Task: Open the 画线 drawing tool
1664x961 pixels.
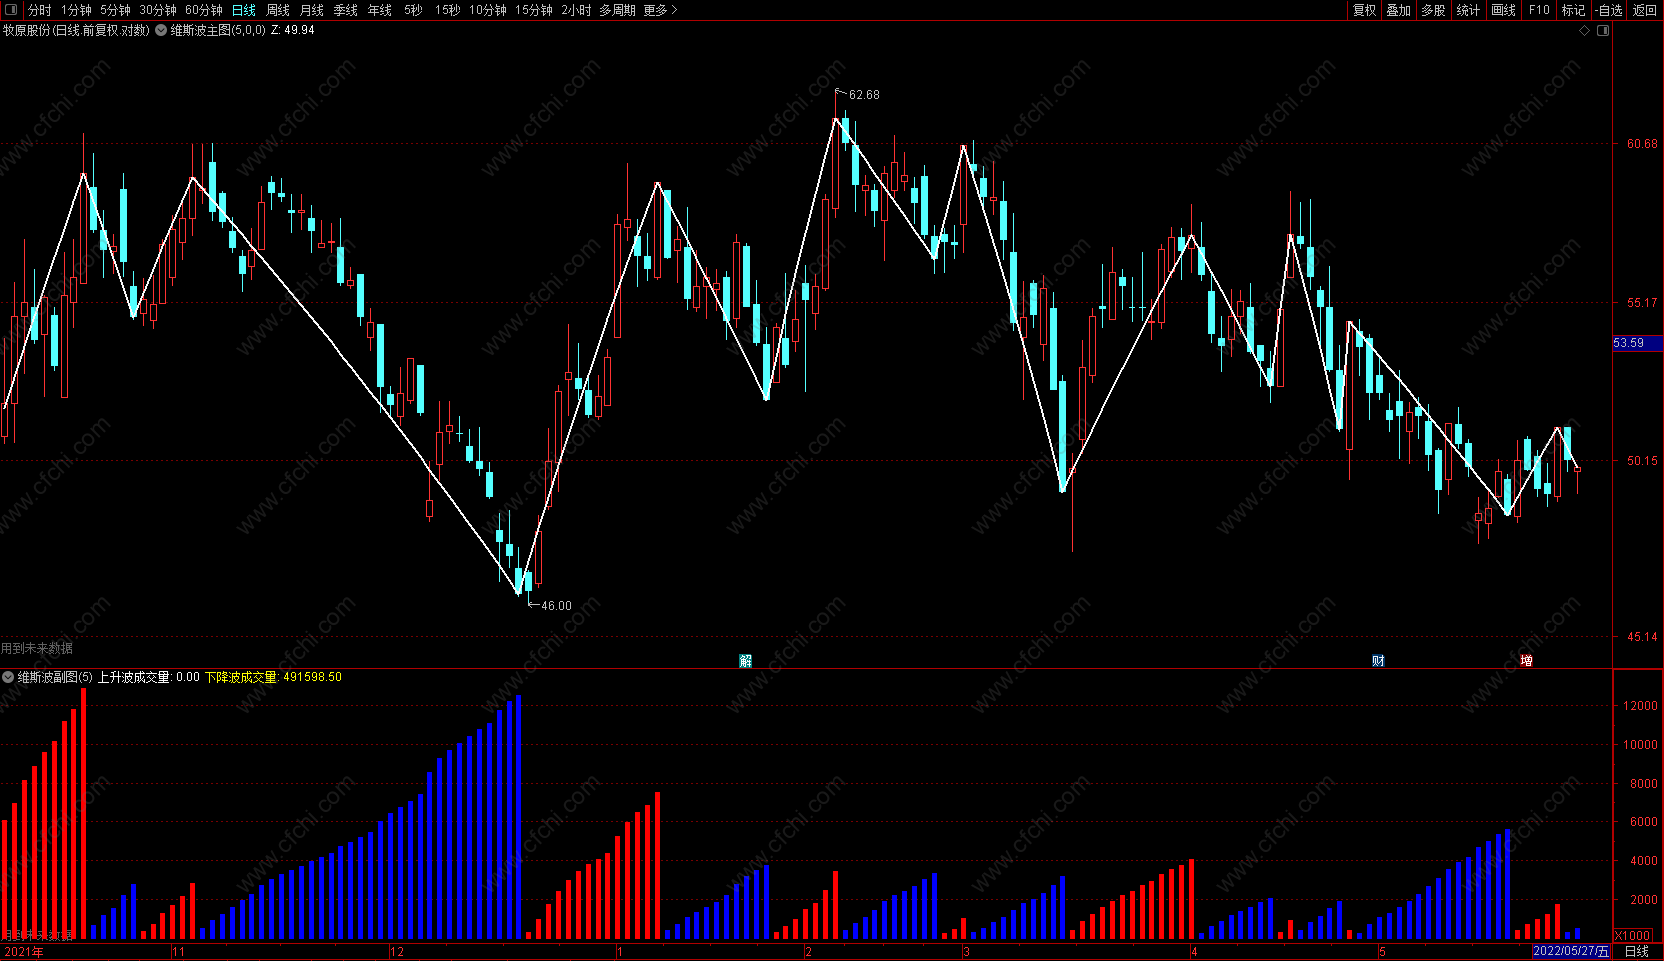Action: coord(1503,10)
